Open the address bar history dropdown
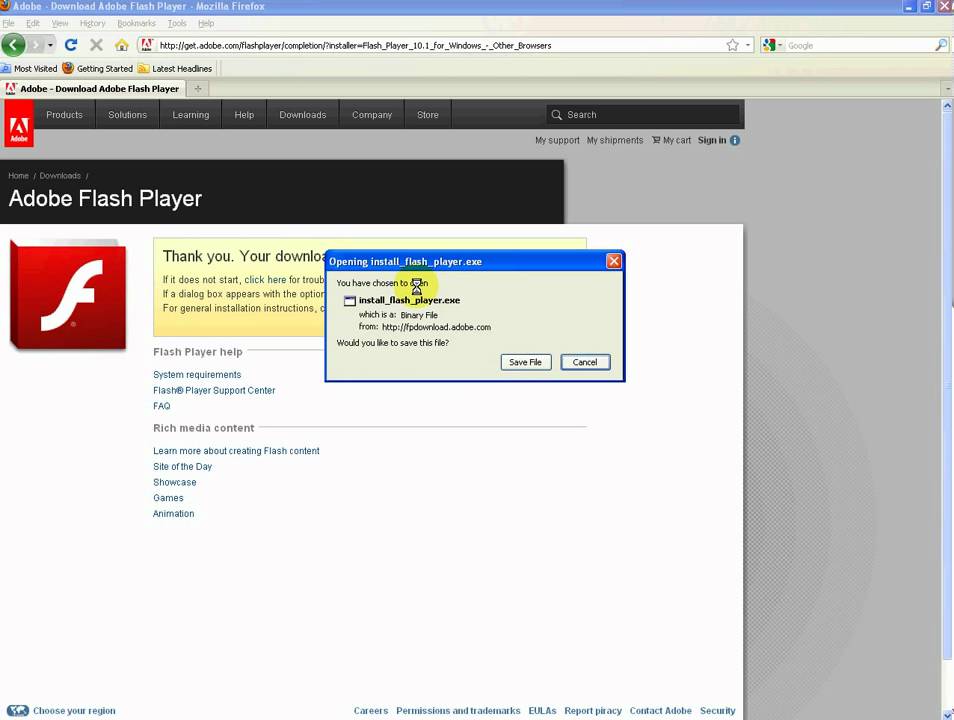 748,45
